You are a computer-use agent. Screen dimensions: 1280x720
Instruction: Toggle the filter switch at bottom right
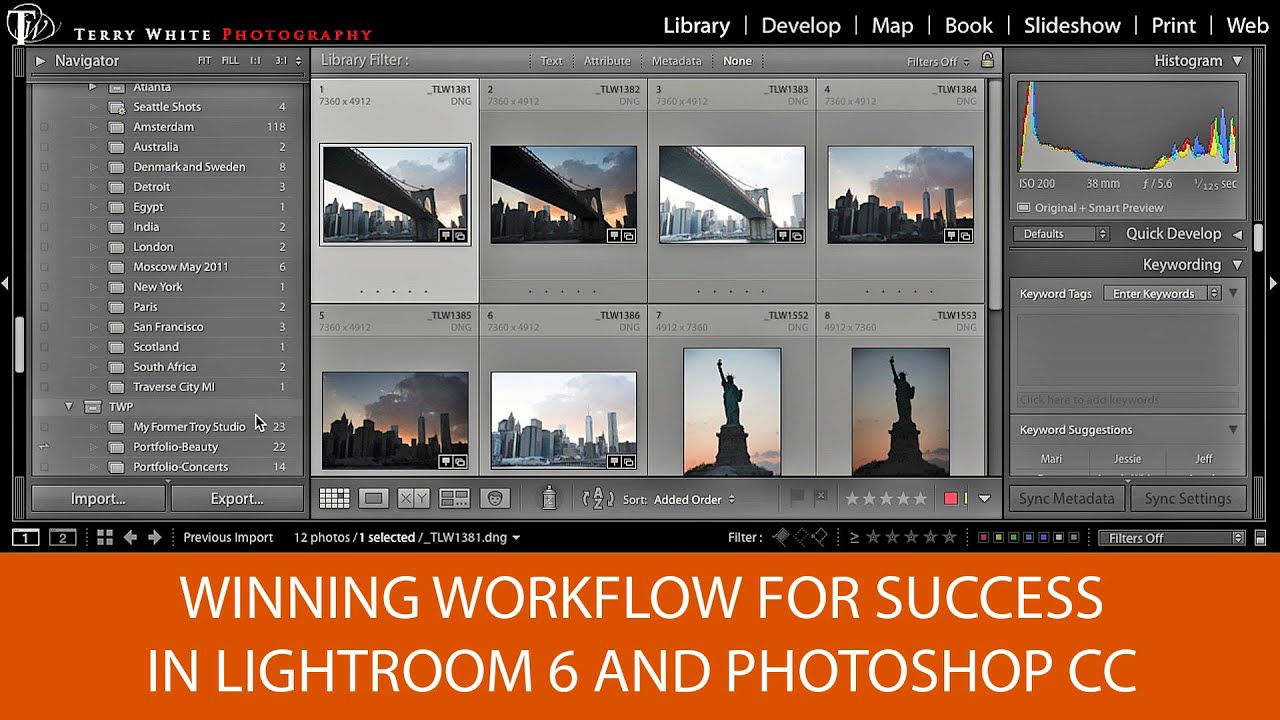(x=1260, y=538)
